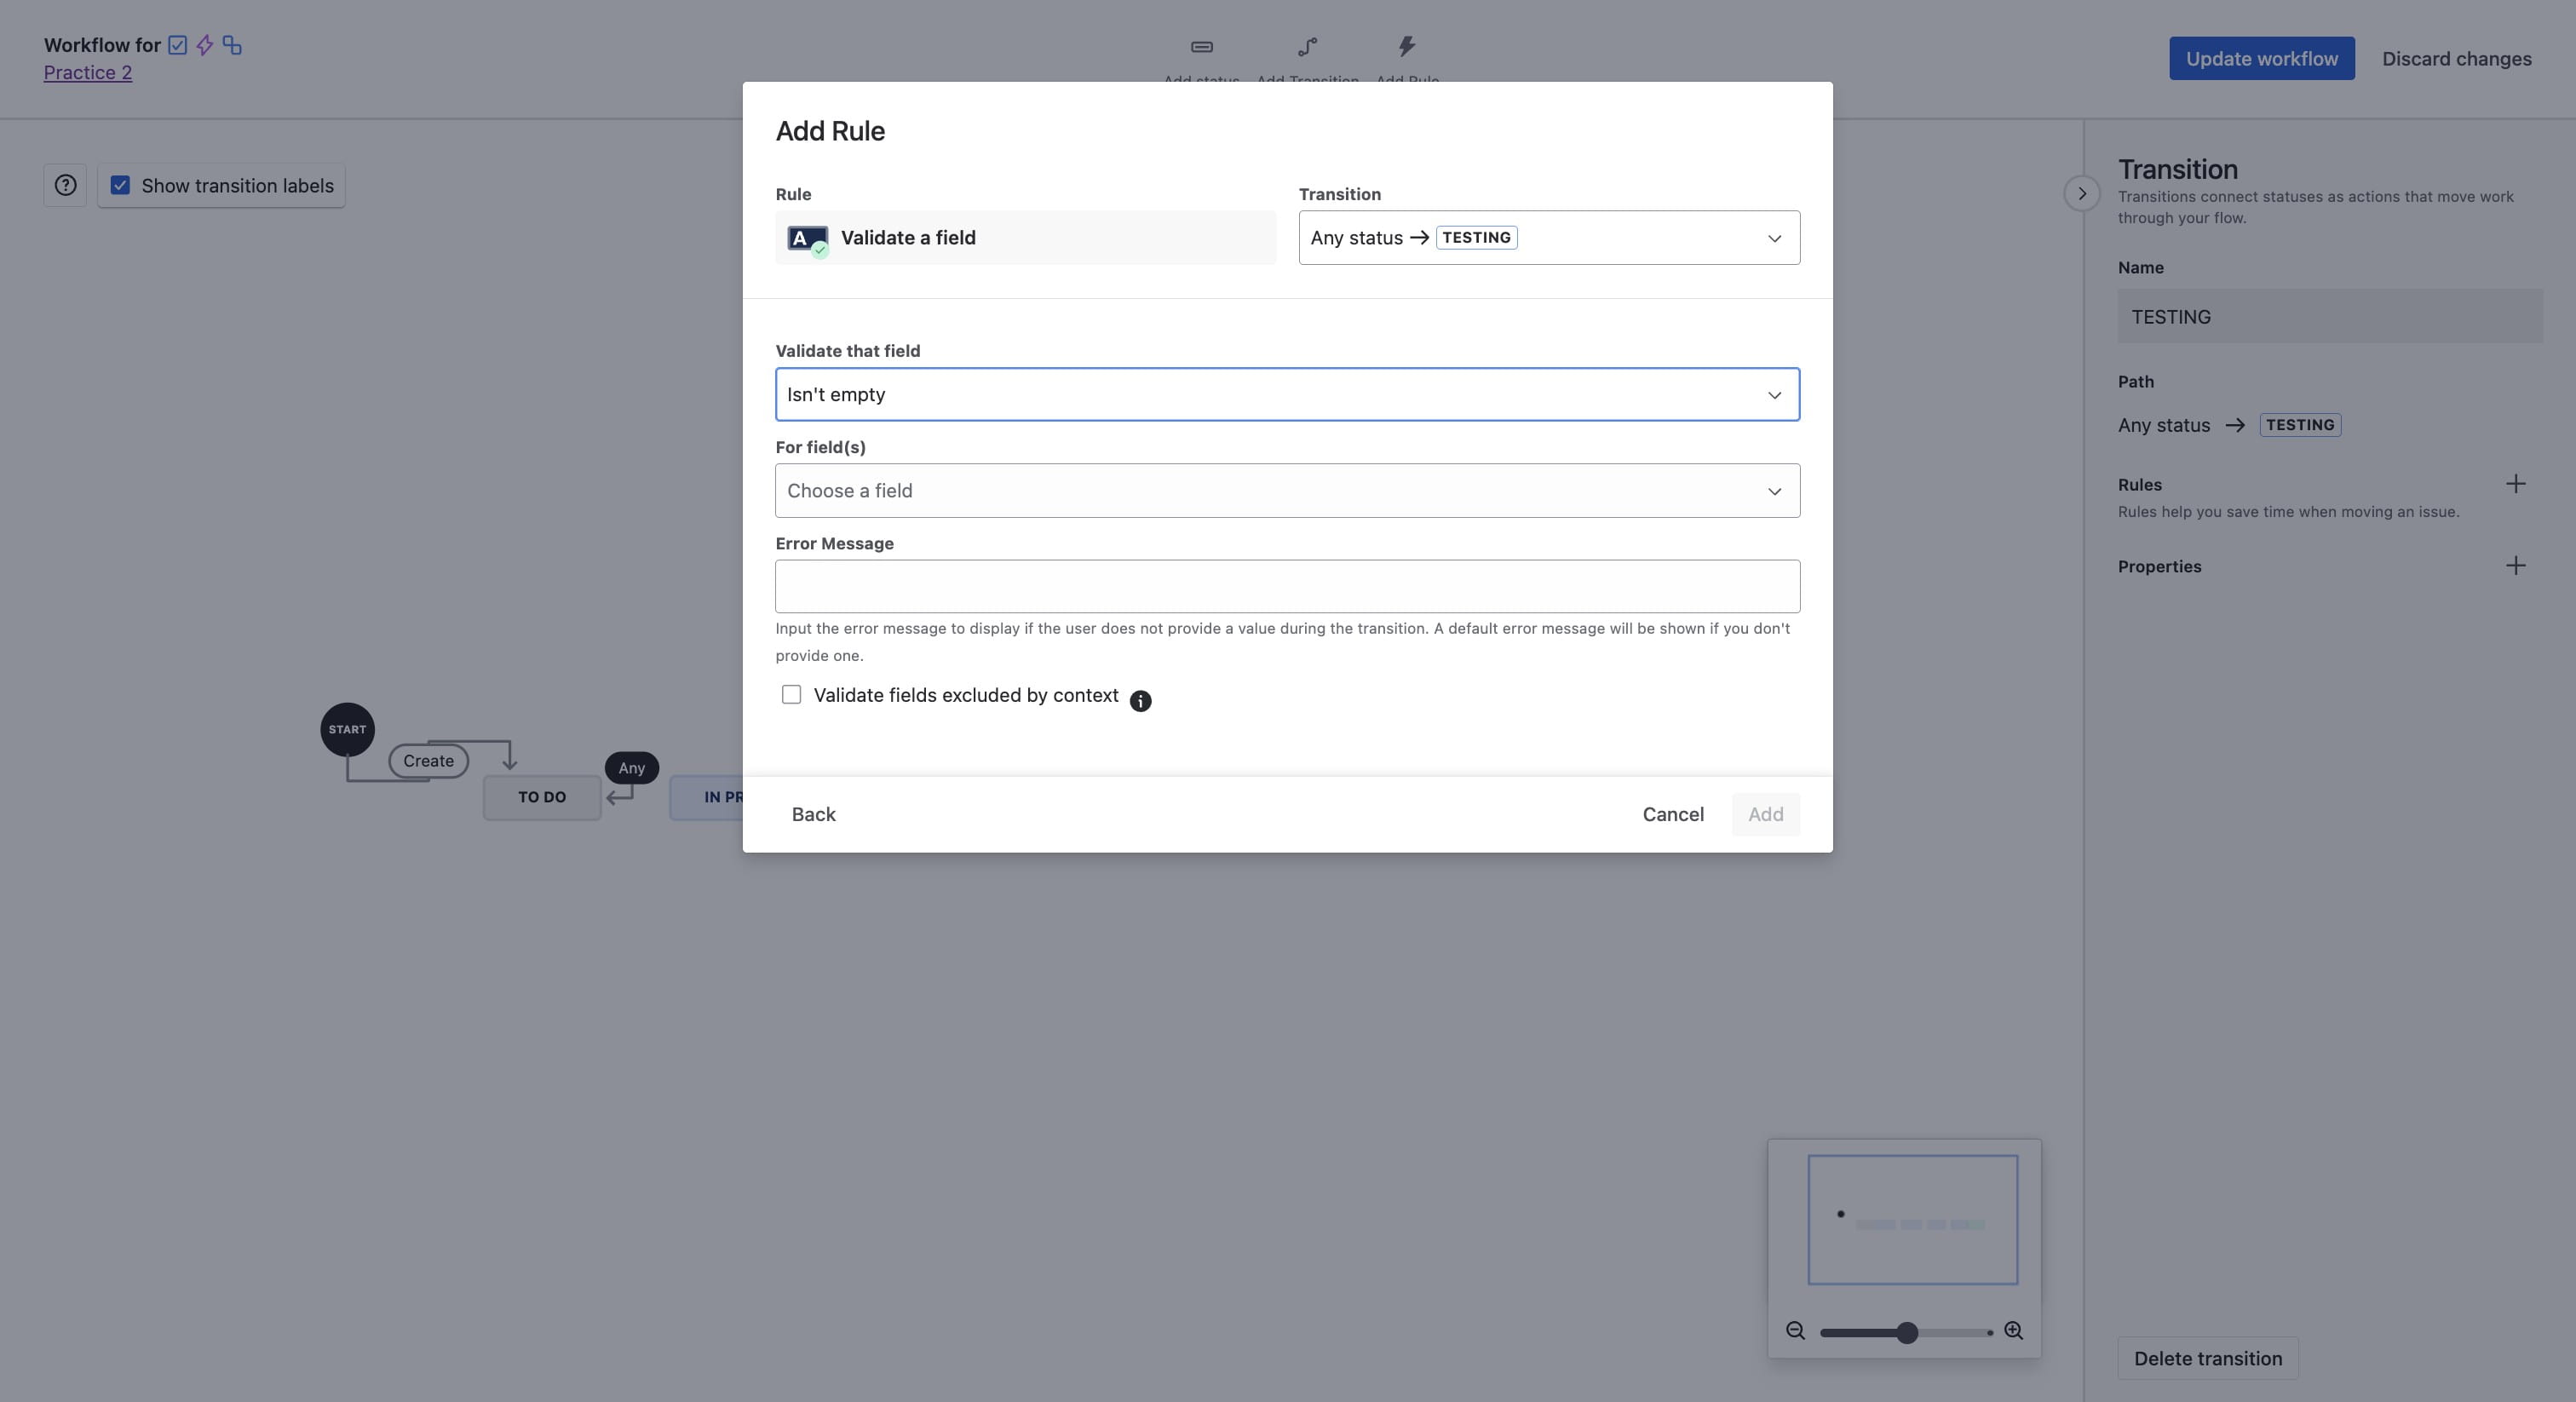Click the Rules heading in side panel
Image resolution: width=2576 pixels, height=1402 pixels.
click(2140, 485)
